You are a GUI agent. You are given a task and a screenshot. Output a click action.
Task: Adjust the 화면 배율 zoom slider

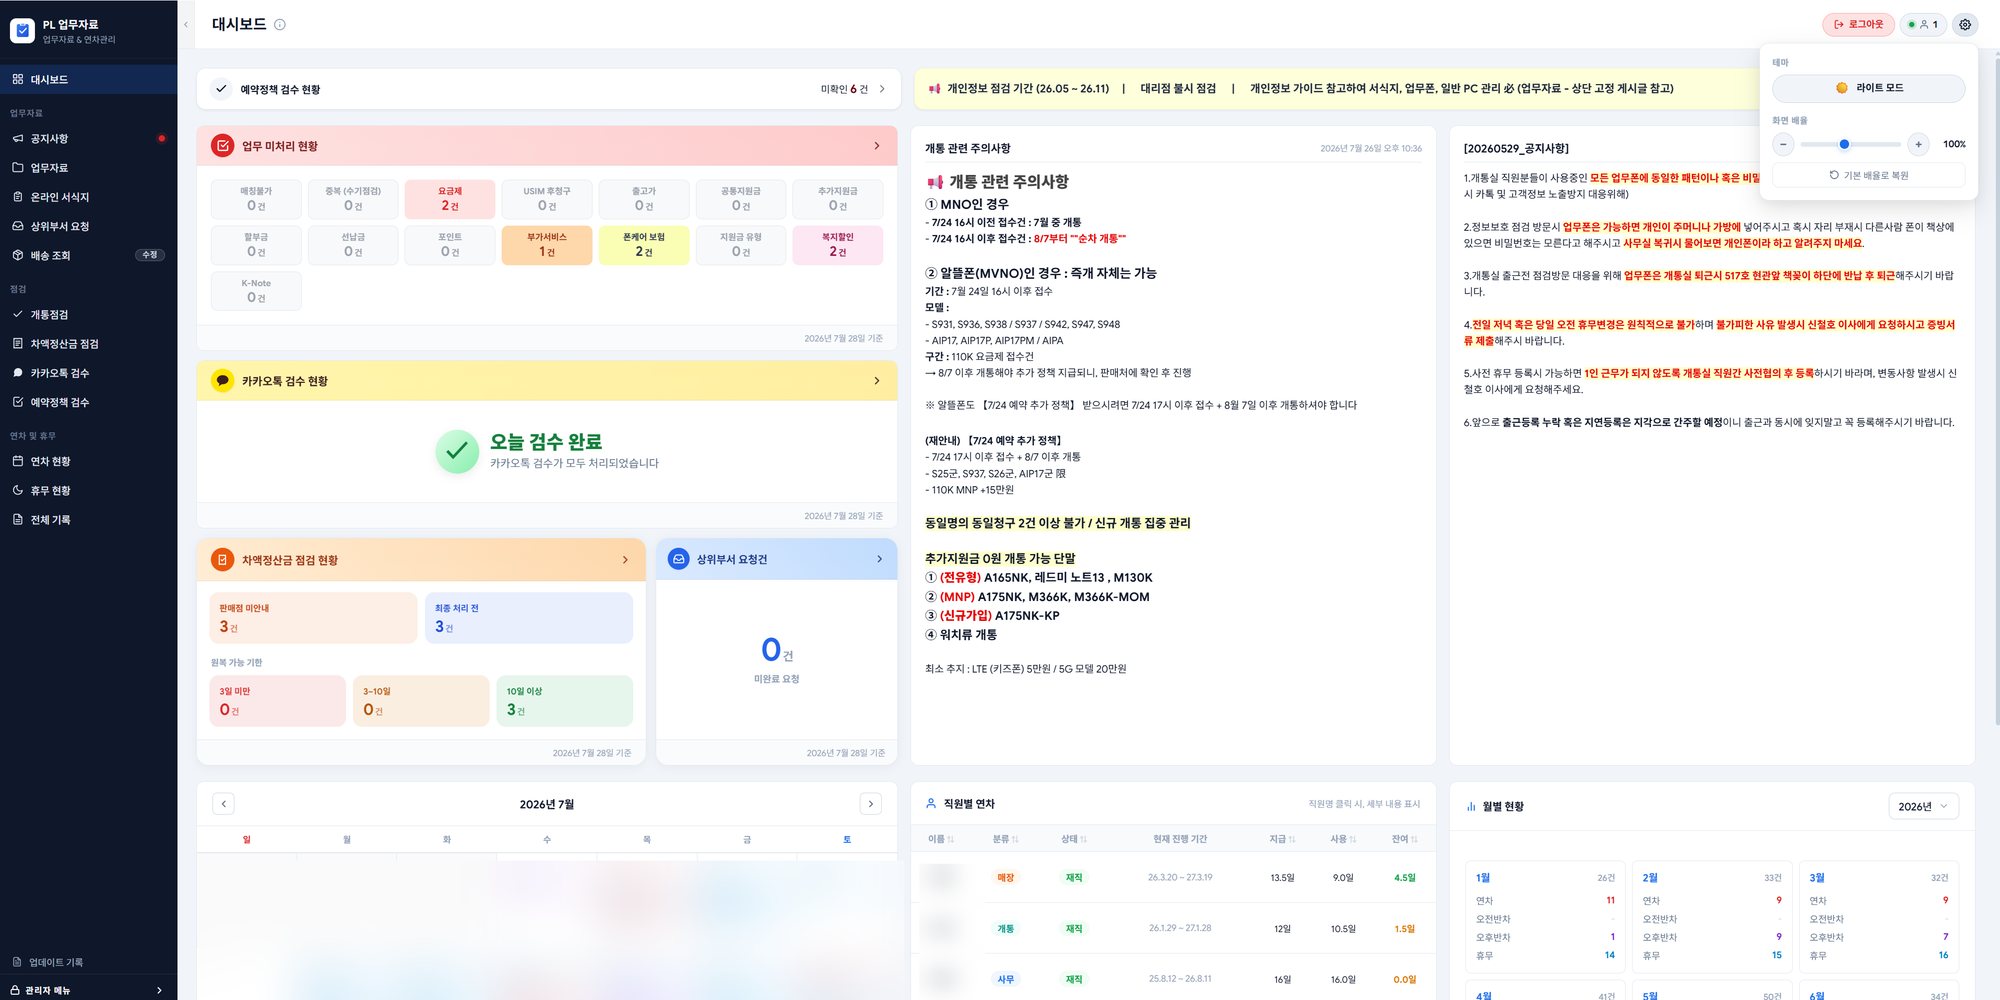coord(1850,144)
